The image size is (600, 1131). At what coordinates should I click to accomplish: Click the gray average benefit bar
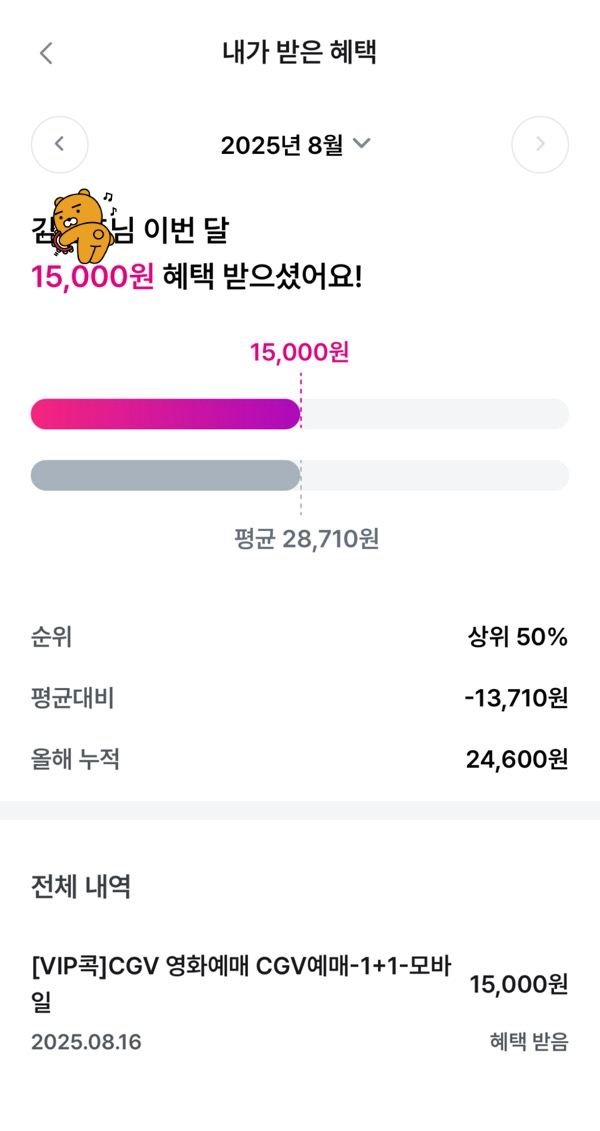click(x=165, y=475)
